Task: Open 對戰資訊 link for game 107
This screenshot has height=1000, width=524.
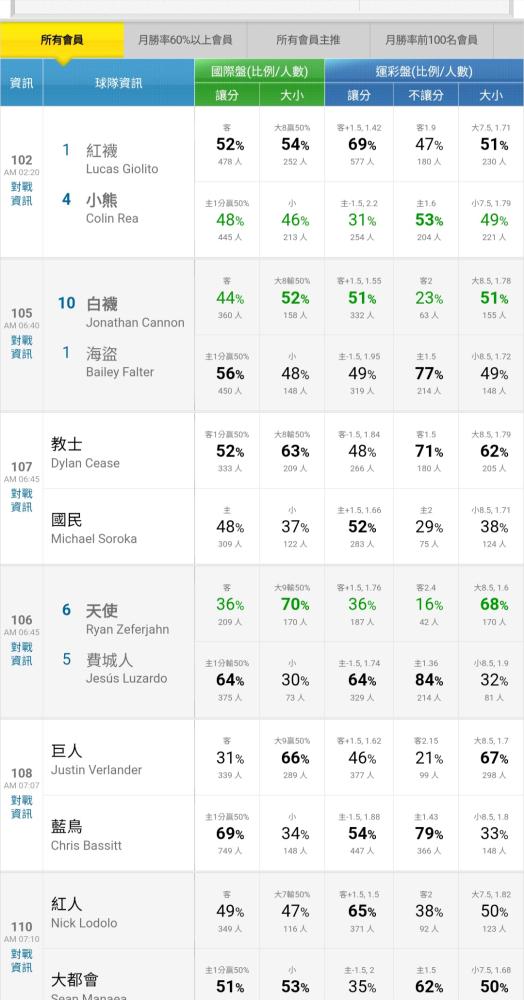Action: (x=21, y=500)
